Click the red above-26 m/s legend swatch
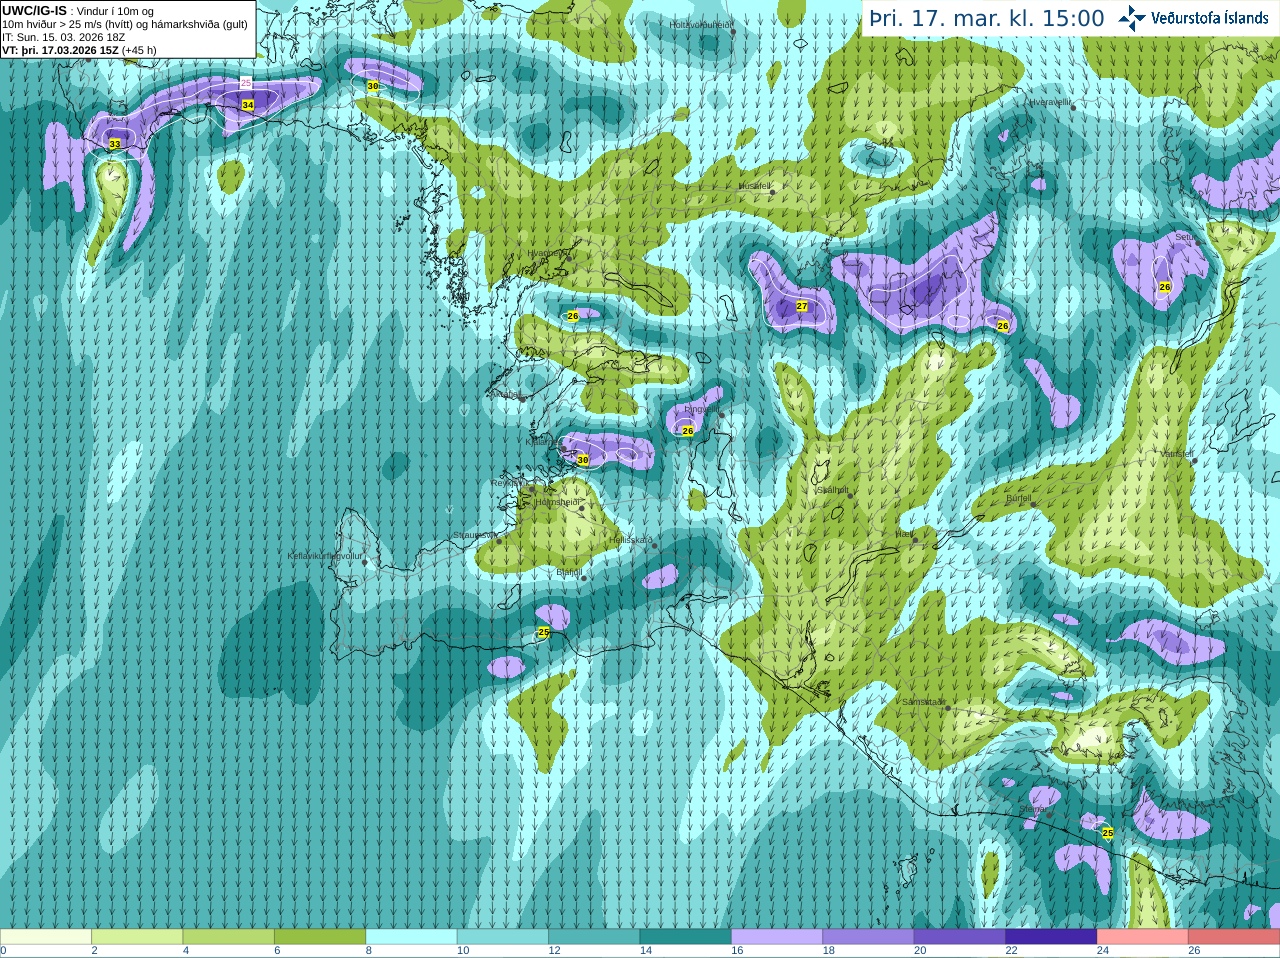This screenshot has height=958, width=1280. [1234, 937]
